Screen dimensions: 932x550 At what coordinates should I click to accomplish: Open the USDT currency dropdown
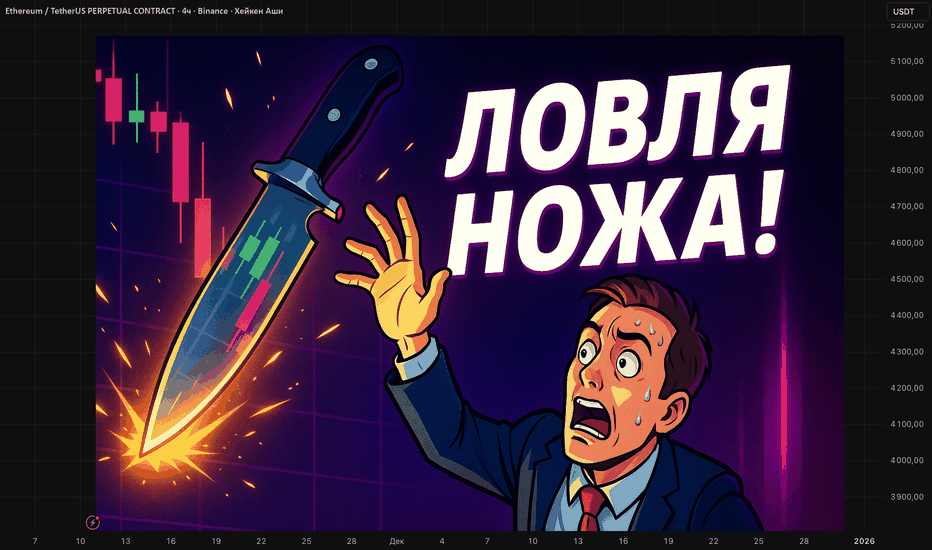[x=902, y=12]
